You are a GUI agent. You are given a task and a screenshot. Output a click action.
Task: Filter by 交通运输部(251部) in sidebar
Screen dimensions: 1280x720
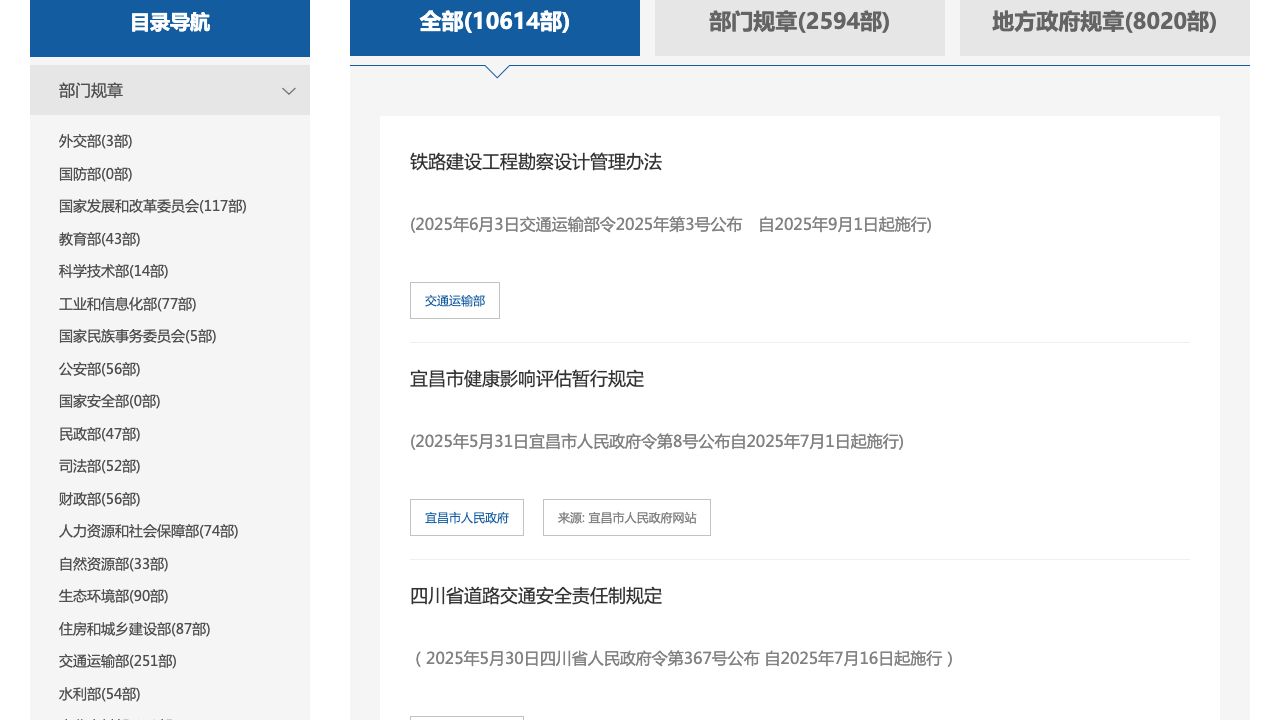(x=117, y=661)
